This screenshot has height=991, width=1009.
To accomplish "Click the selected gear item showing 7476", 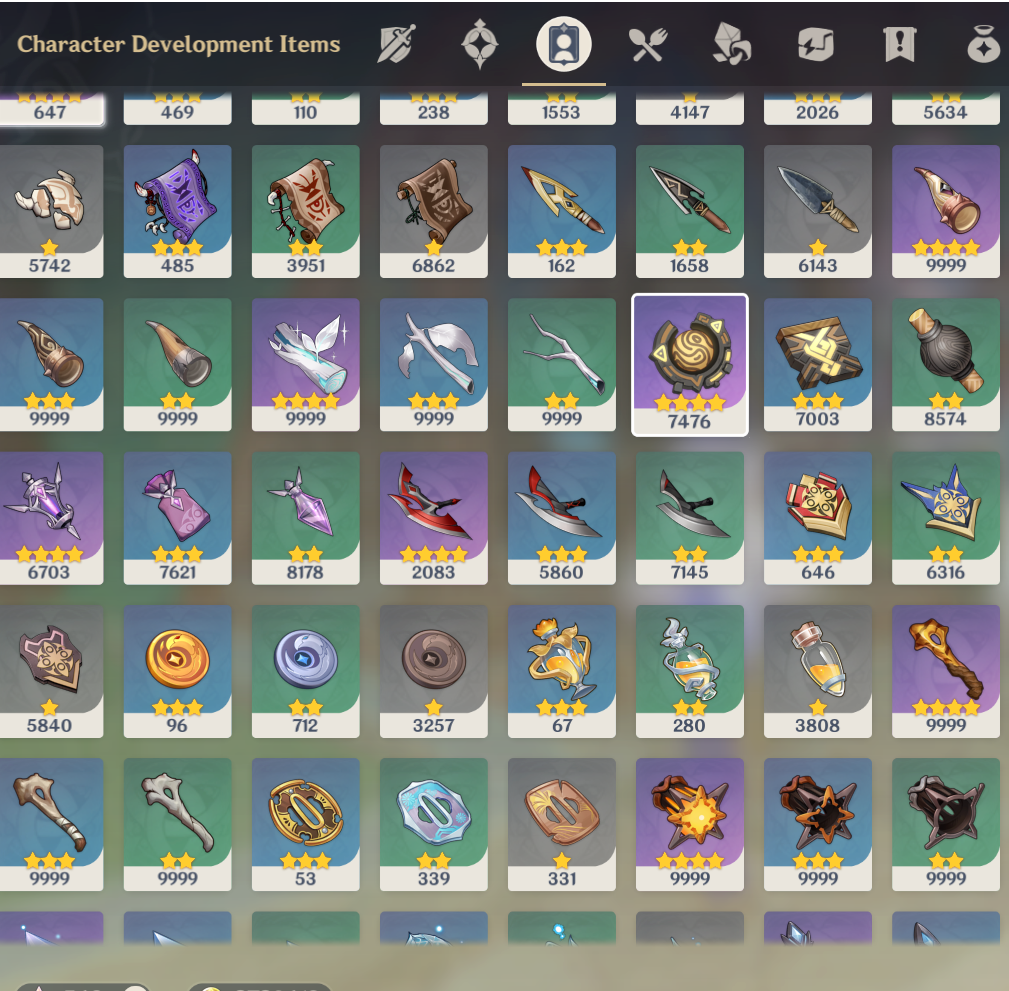I will click(x=690, y=365).
